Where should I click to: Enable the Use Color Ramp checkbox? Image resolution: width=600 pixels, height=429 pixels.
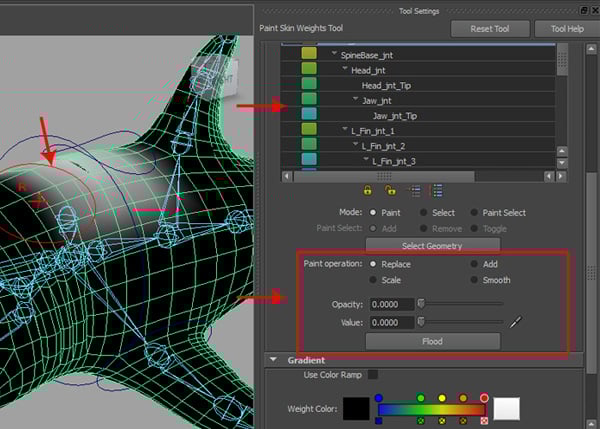(x=373, y=375)
